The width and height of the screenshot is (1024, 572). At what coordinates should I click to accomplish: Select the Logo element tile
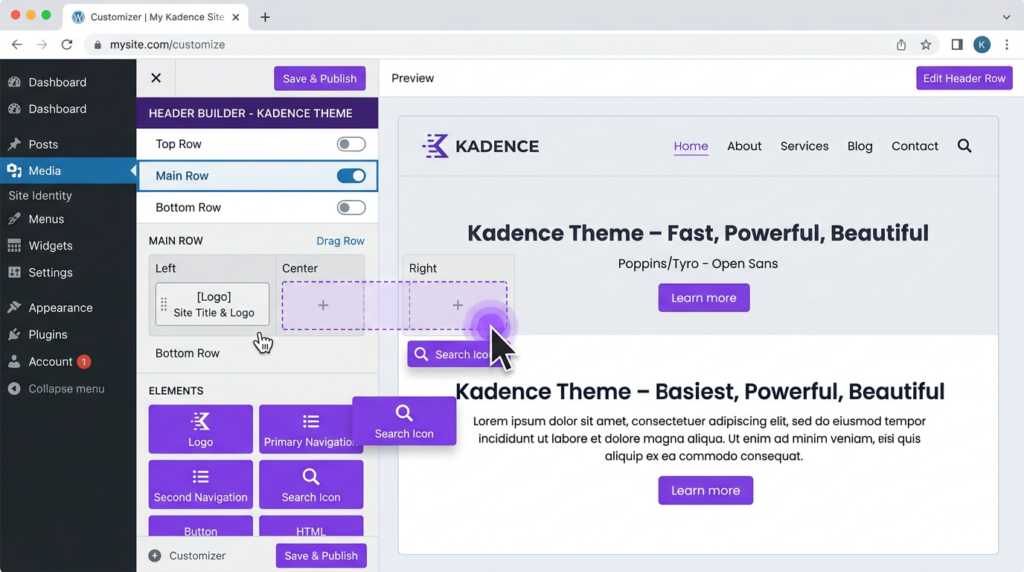[200, 429]
